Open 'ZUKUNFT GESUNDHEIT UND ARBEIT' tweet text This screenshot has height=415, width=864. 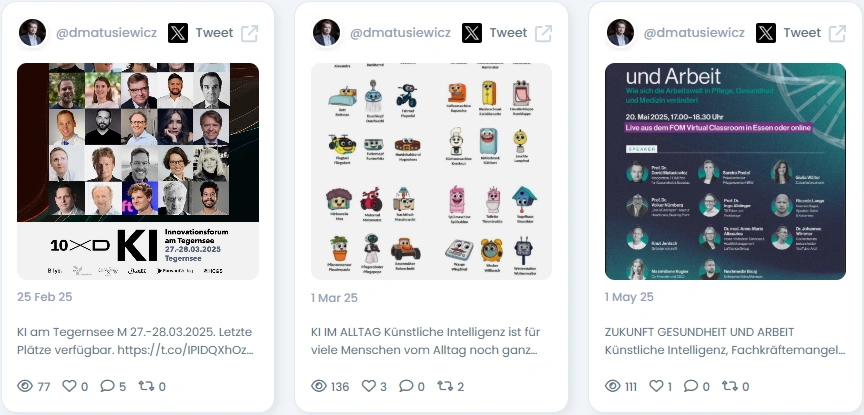pos(725,341)
